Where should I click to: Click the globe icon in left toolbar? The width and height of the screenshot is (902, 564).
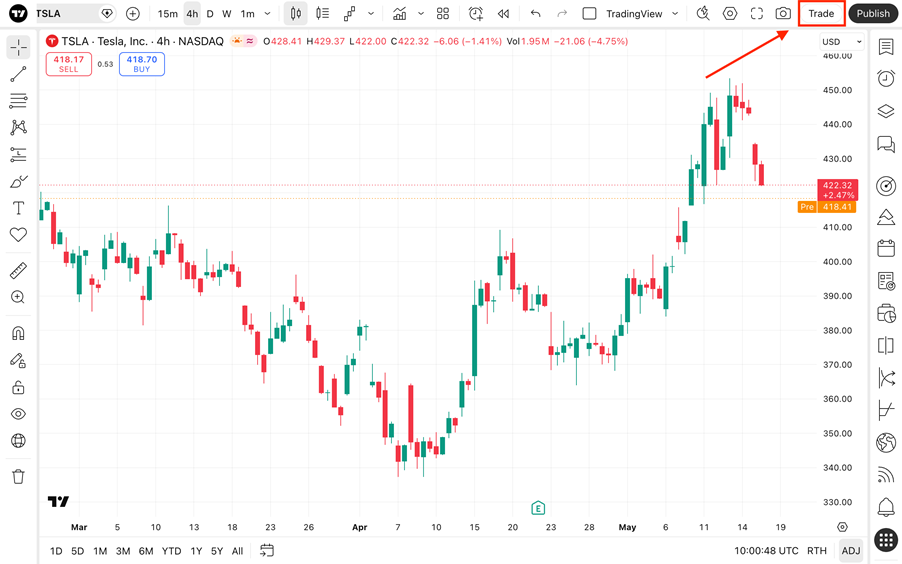tap(18, 441)
